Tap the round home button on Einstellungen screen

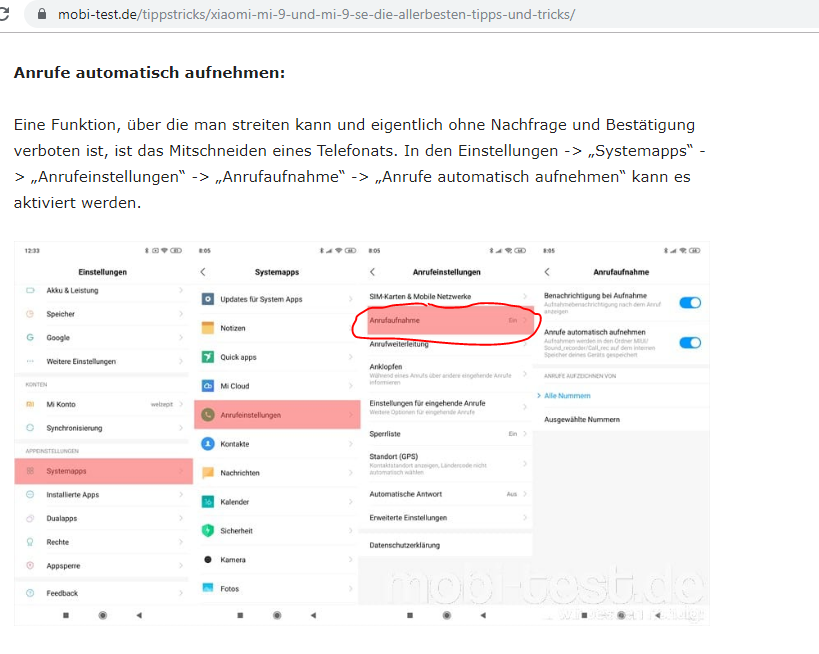(103, 615)
